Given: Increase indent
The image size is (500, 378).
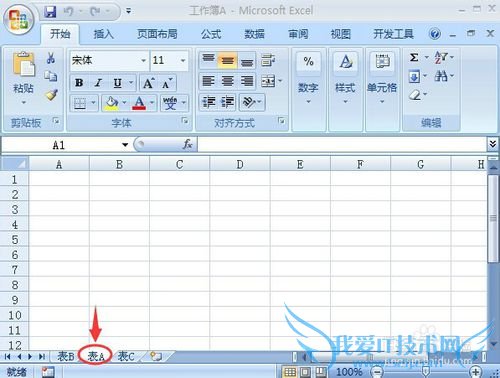Looking at the screenshot, I should 227,102.
